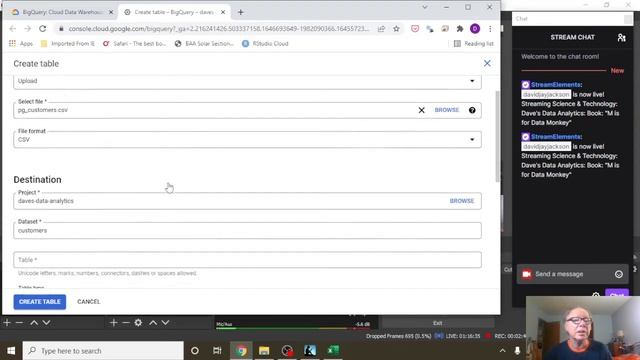This screenshot has width=640, height=360.
Task: Click the Send a message chat box
Action: pos(573,274)
